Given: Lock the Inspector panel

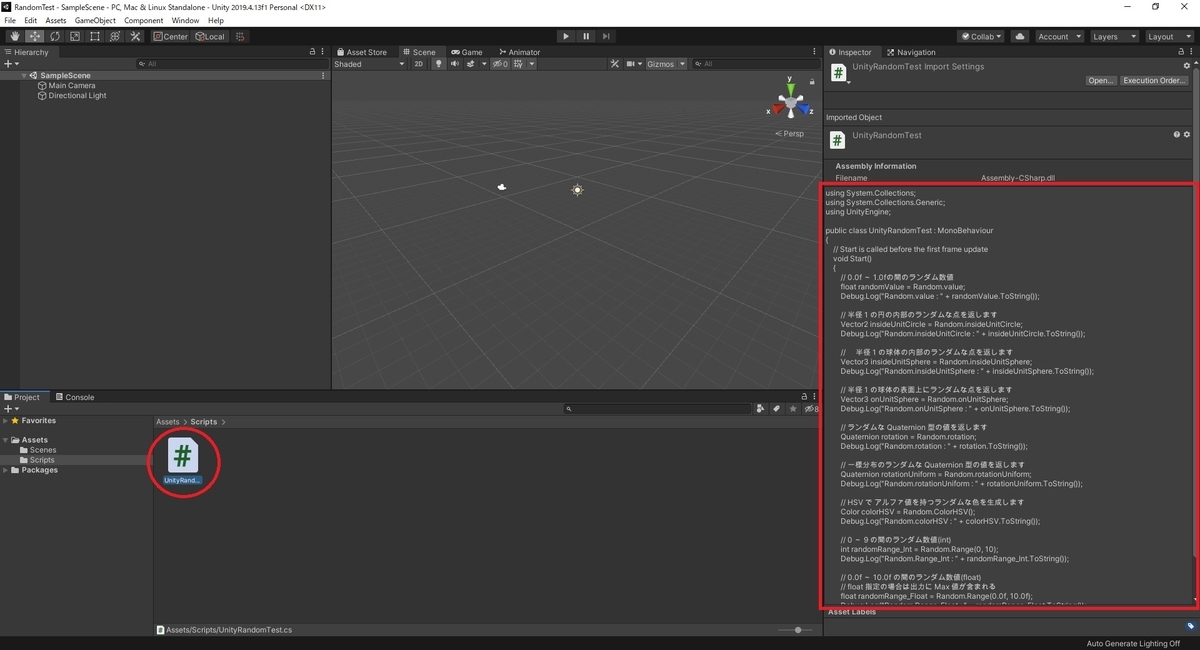Looking at the screenshot, I should 1179,52.
